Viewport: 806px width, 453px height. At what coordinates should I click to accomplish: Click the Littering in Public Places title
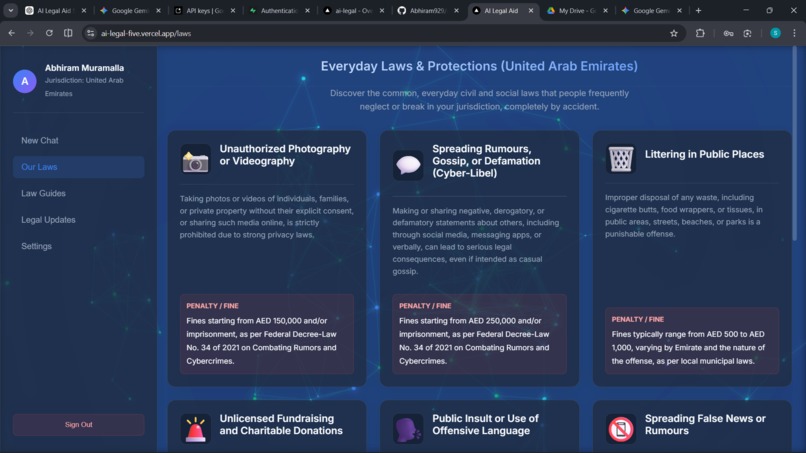pos(704,154)
